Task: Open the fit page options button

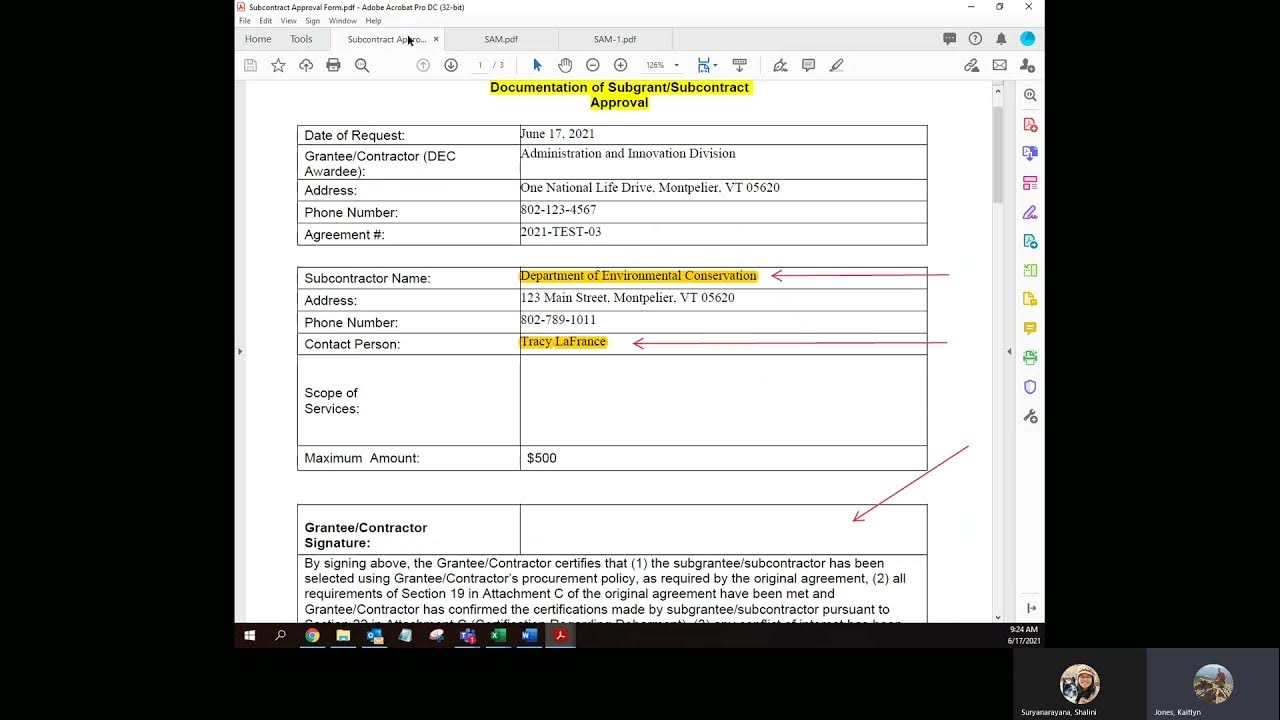Action: click(x=707, y=65)
